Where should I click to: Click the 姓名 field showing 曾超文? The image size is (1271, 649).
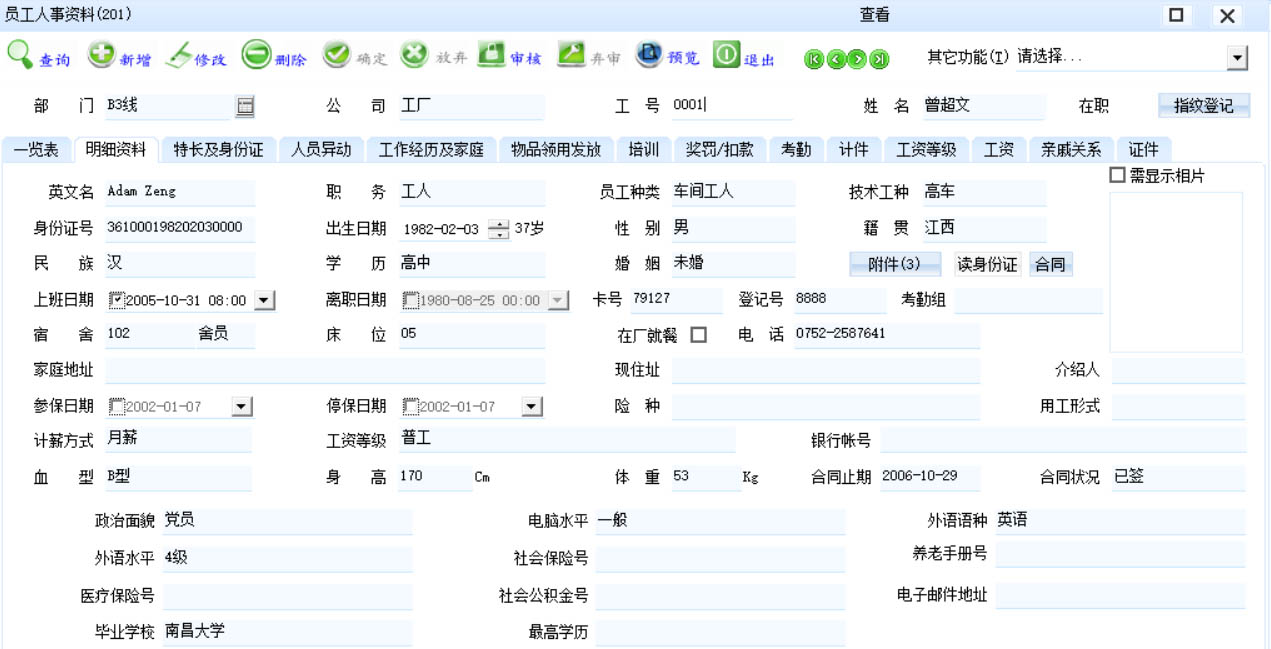point(983,106)
